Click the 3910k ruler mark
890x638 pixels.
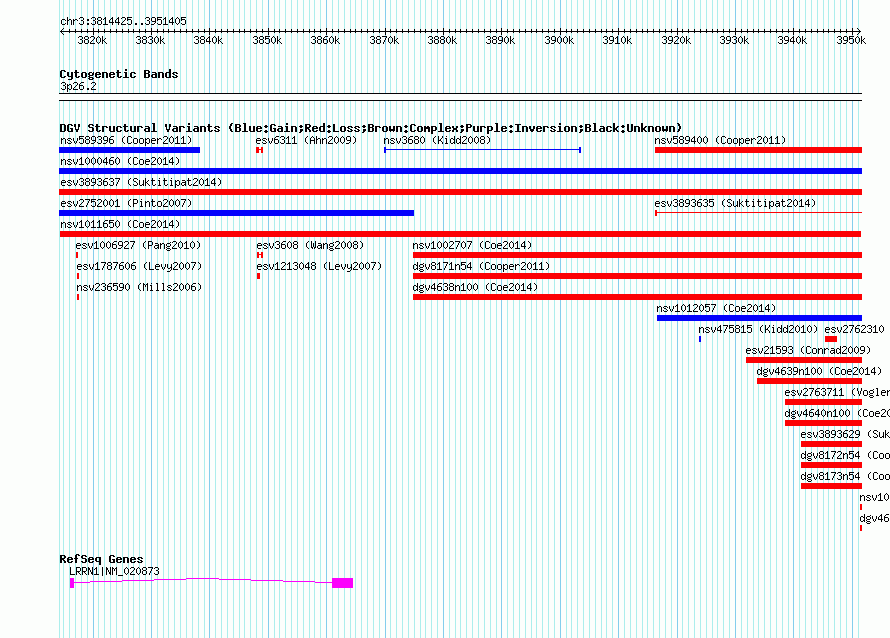[618, 40]
